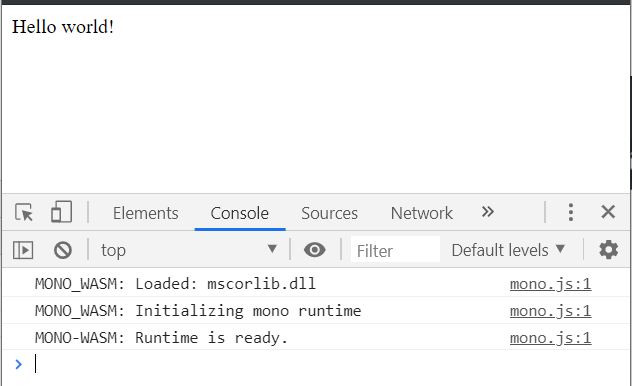Open the top JavaScript context dropdown

[189, 250]
